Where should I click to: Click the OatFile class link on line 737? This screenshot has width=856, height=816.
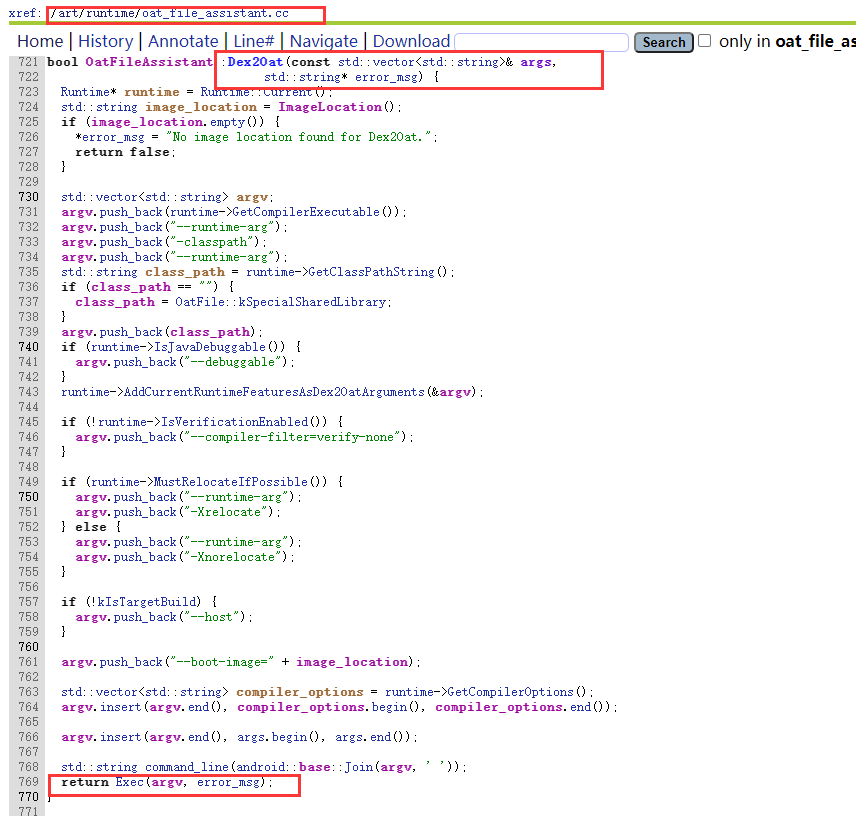click(200, 302)
